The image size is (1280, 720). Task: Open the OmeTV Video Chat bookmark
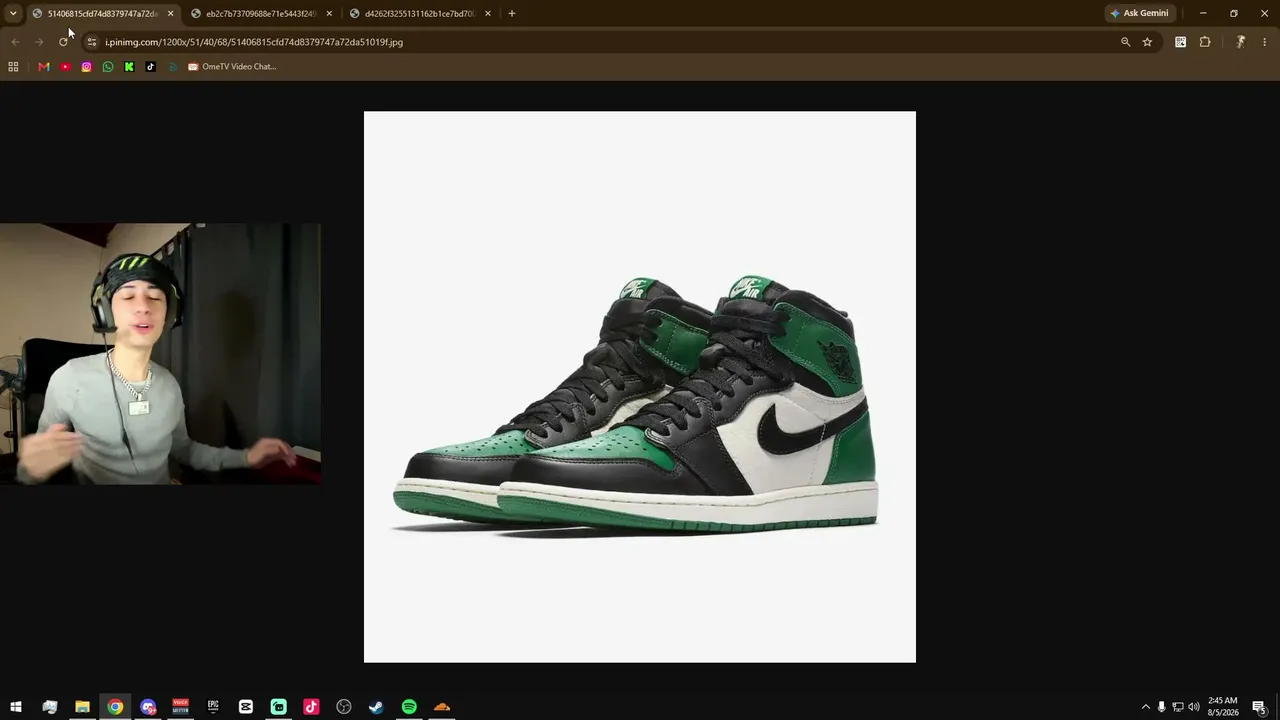(x=232, y=67)
